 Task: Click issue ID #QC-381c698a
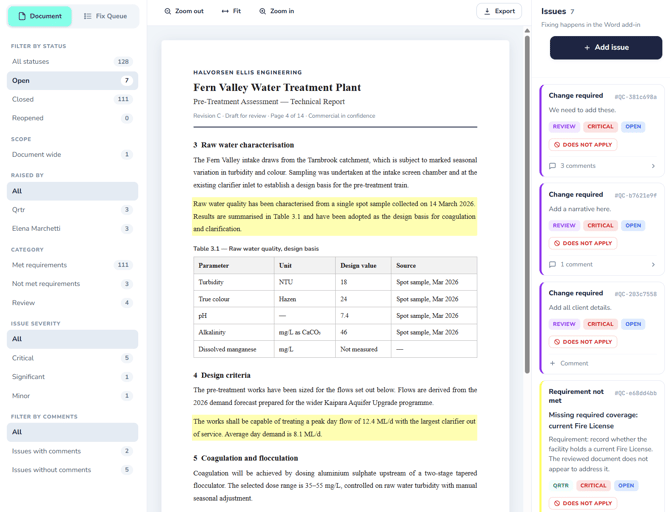click(635, 97)
